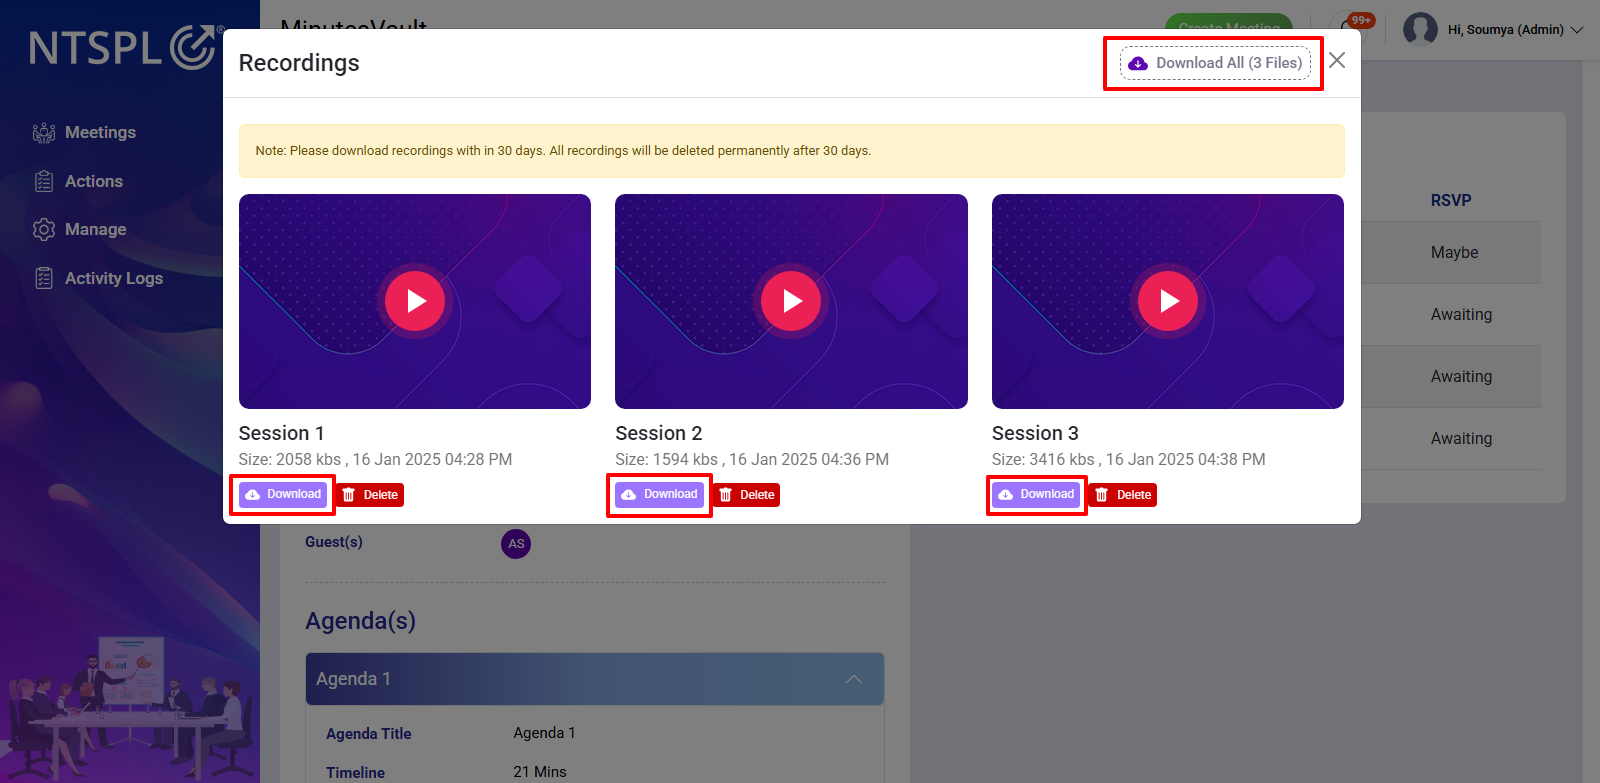
Task: Delete the Session 3 recording
Action: pyautogui.click(x=1123, y=495)
